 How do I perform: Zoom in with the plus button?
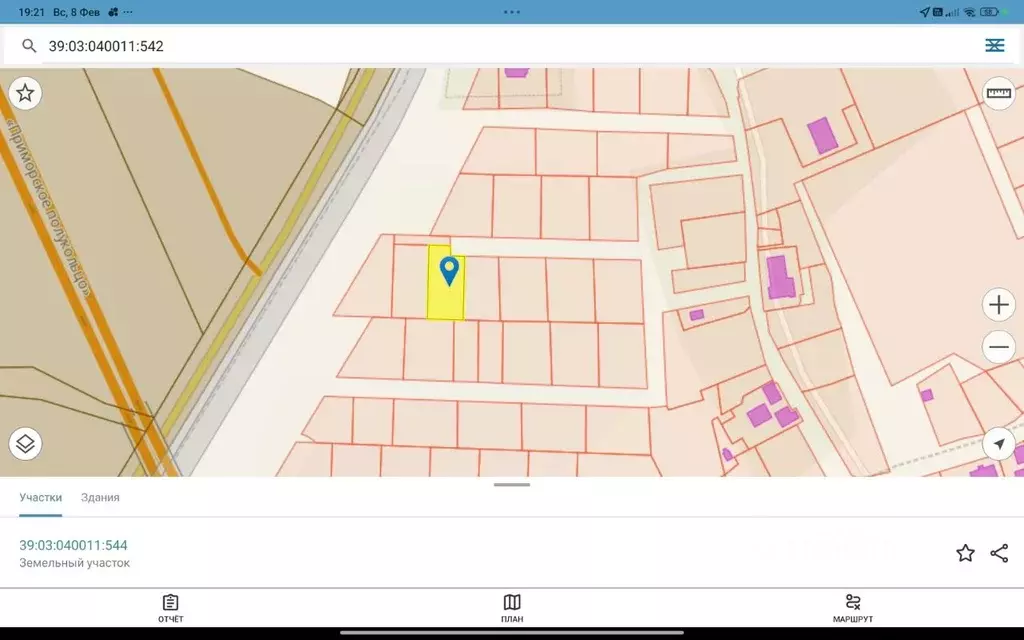click(999, 304)
